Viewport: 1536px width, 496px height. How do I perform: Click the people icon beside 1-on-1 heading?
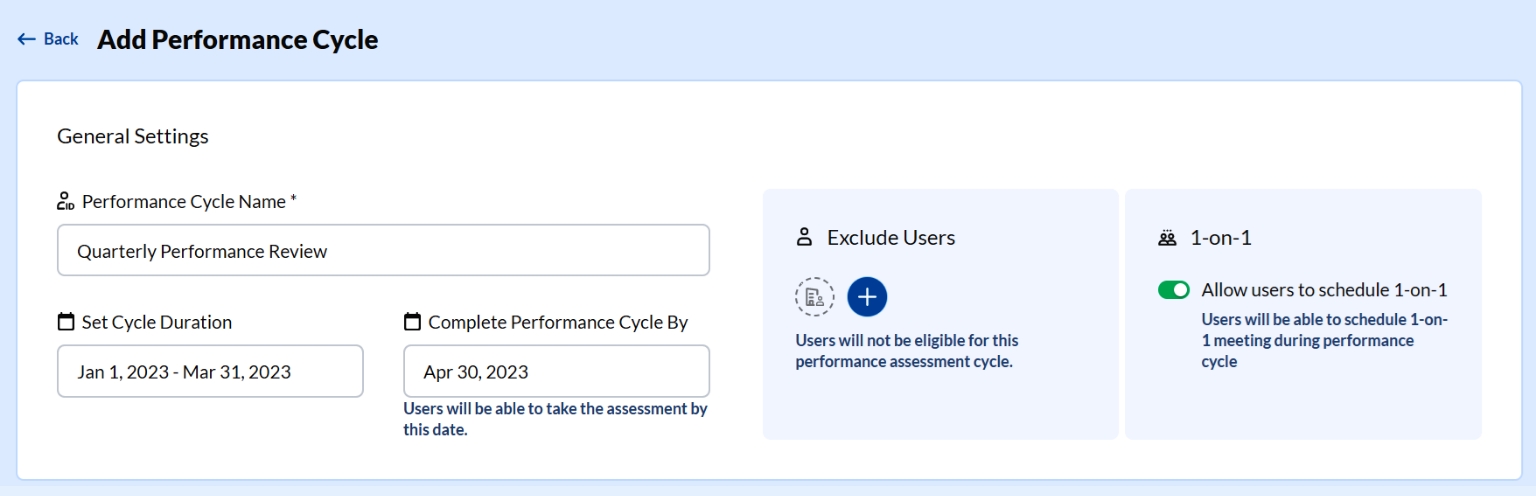tap(1167, 238)
